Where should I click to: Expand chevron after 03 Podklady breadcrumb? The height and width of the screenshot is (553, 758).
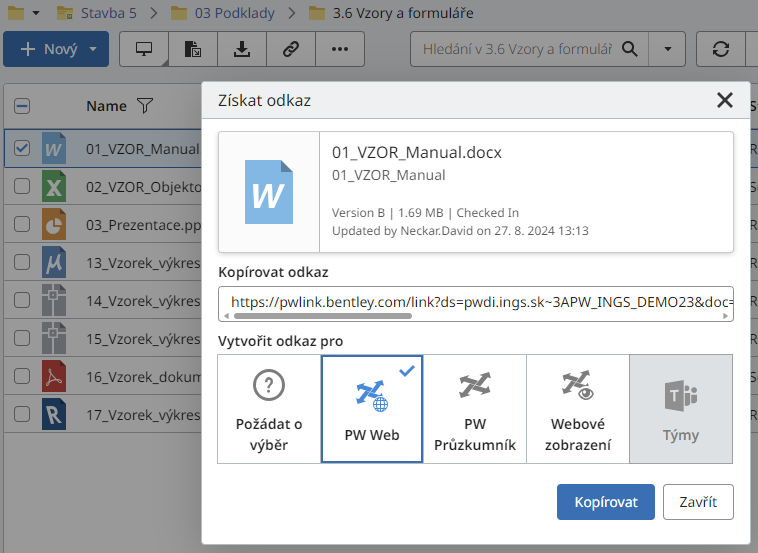pyautogui.click(x=292, y=13)
